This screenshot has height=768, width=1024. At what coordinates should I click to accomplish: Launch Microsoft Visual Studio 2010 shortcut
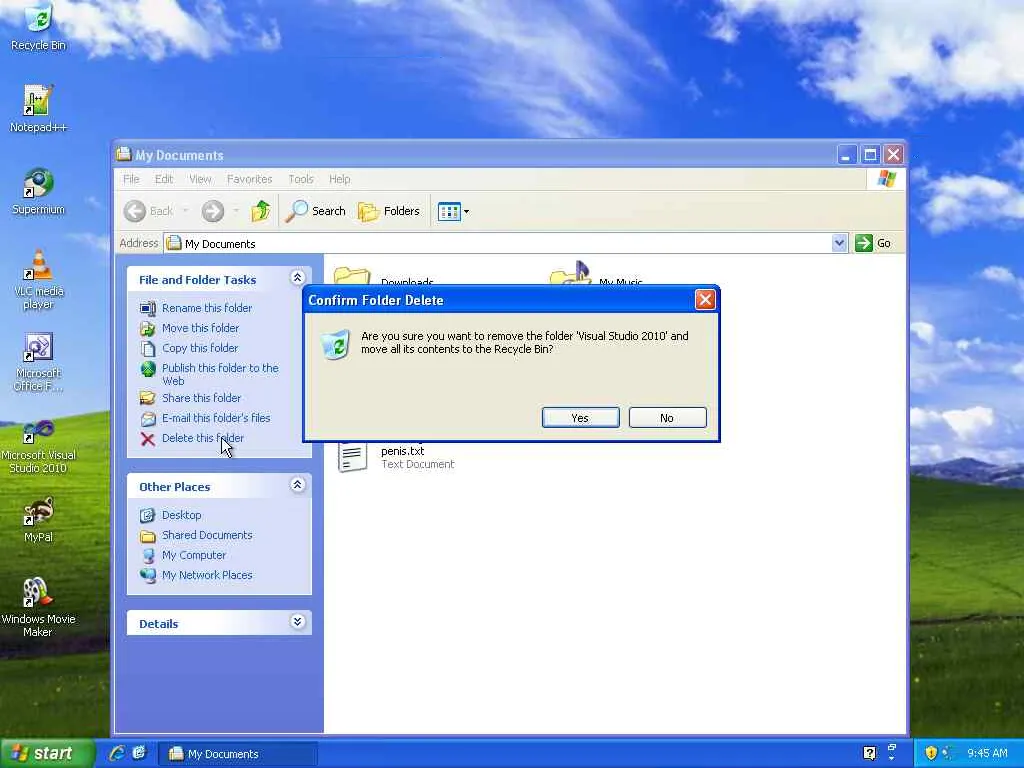pyautogui.click(x=38, y=447)
